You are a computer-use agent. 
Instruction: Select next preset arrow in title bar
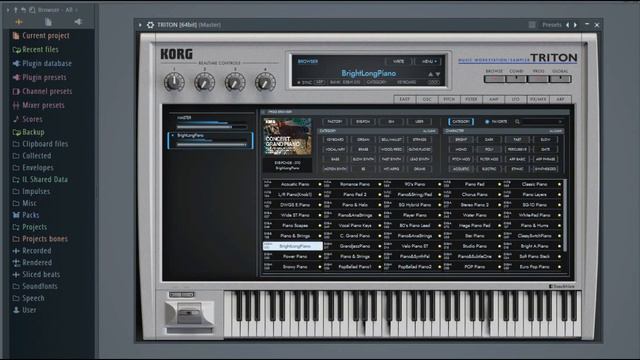click(x=576, y=25)
